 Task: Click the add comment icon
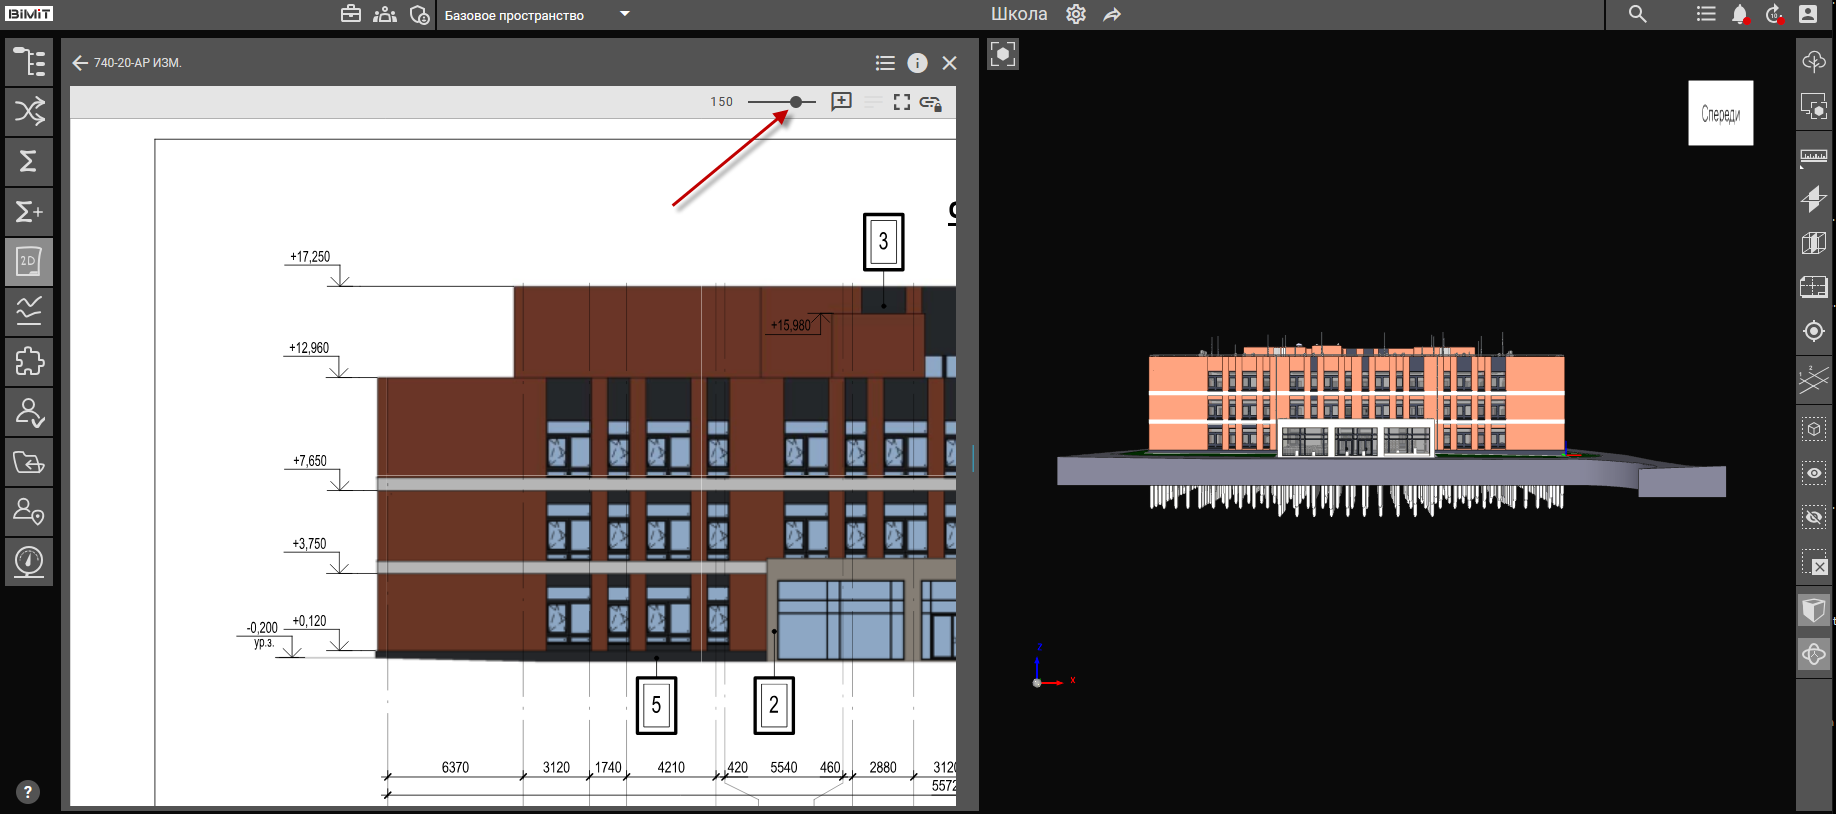[x=841, y=102]
